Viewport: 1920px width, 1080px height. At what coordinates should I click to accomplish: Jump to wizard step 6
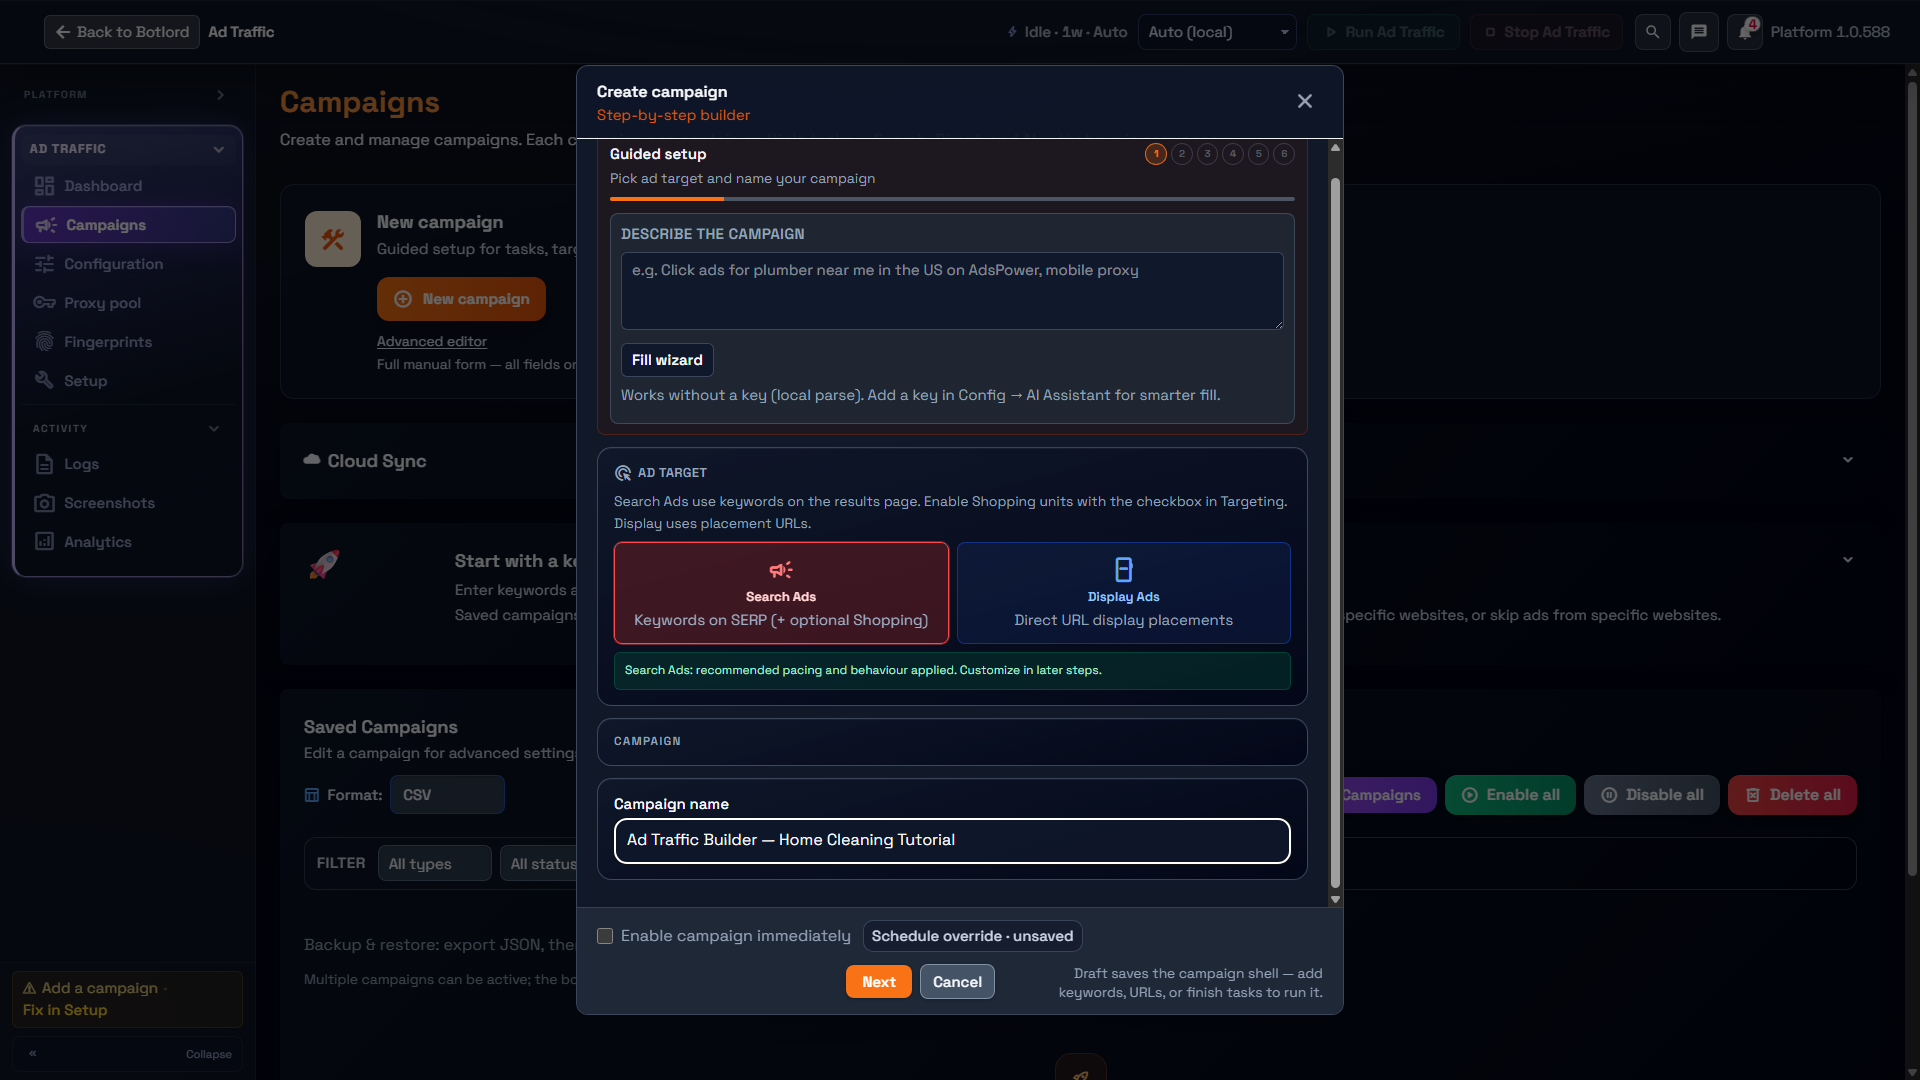(1284, 154)
